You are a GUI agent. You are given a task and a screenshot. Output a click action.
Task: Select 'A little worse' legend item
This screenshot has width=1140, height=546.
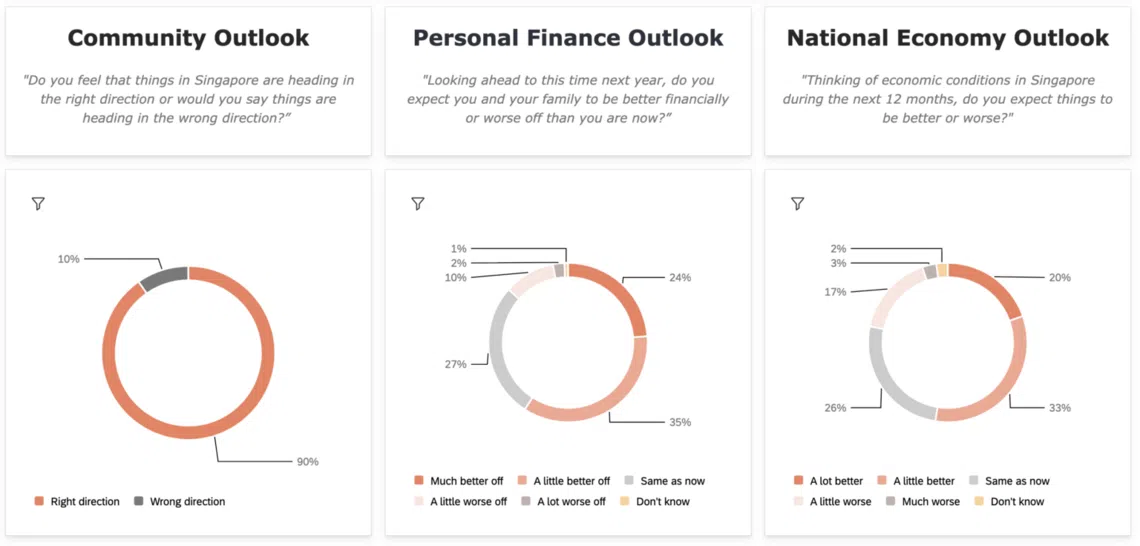(x=832, y=501)
